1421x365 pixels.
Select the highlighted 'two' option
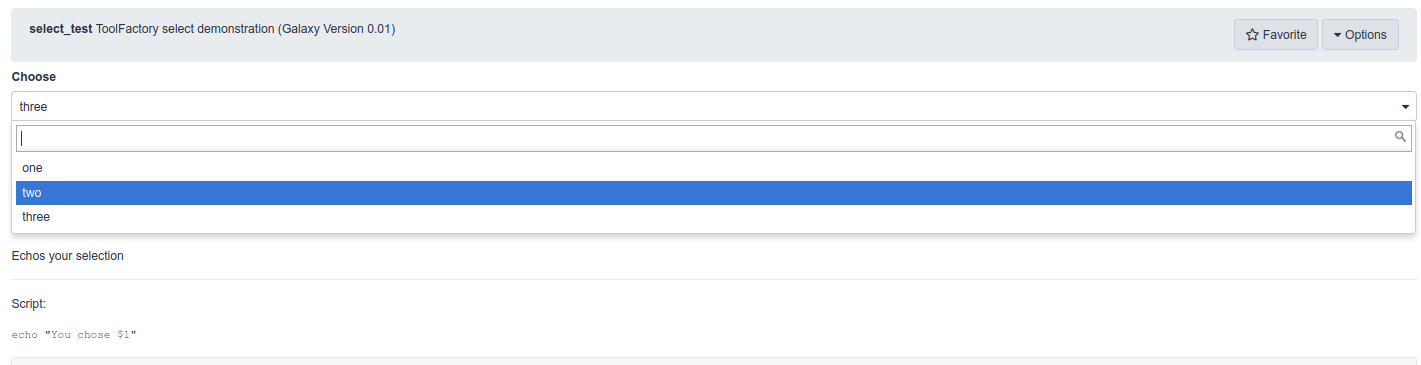714,193
